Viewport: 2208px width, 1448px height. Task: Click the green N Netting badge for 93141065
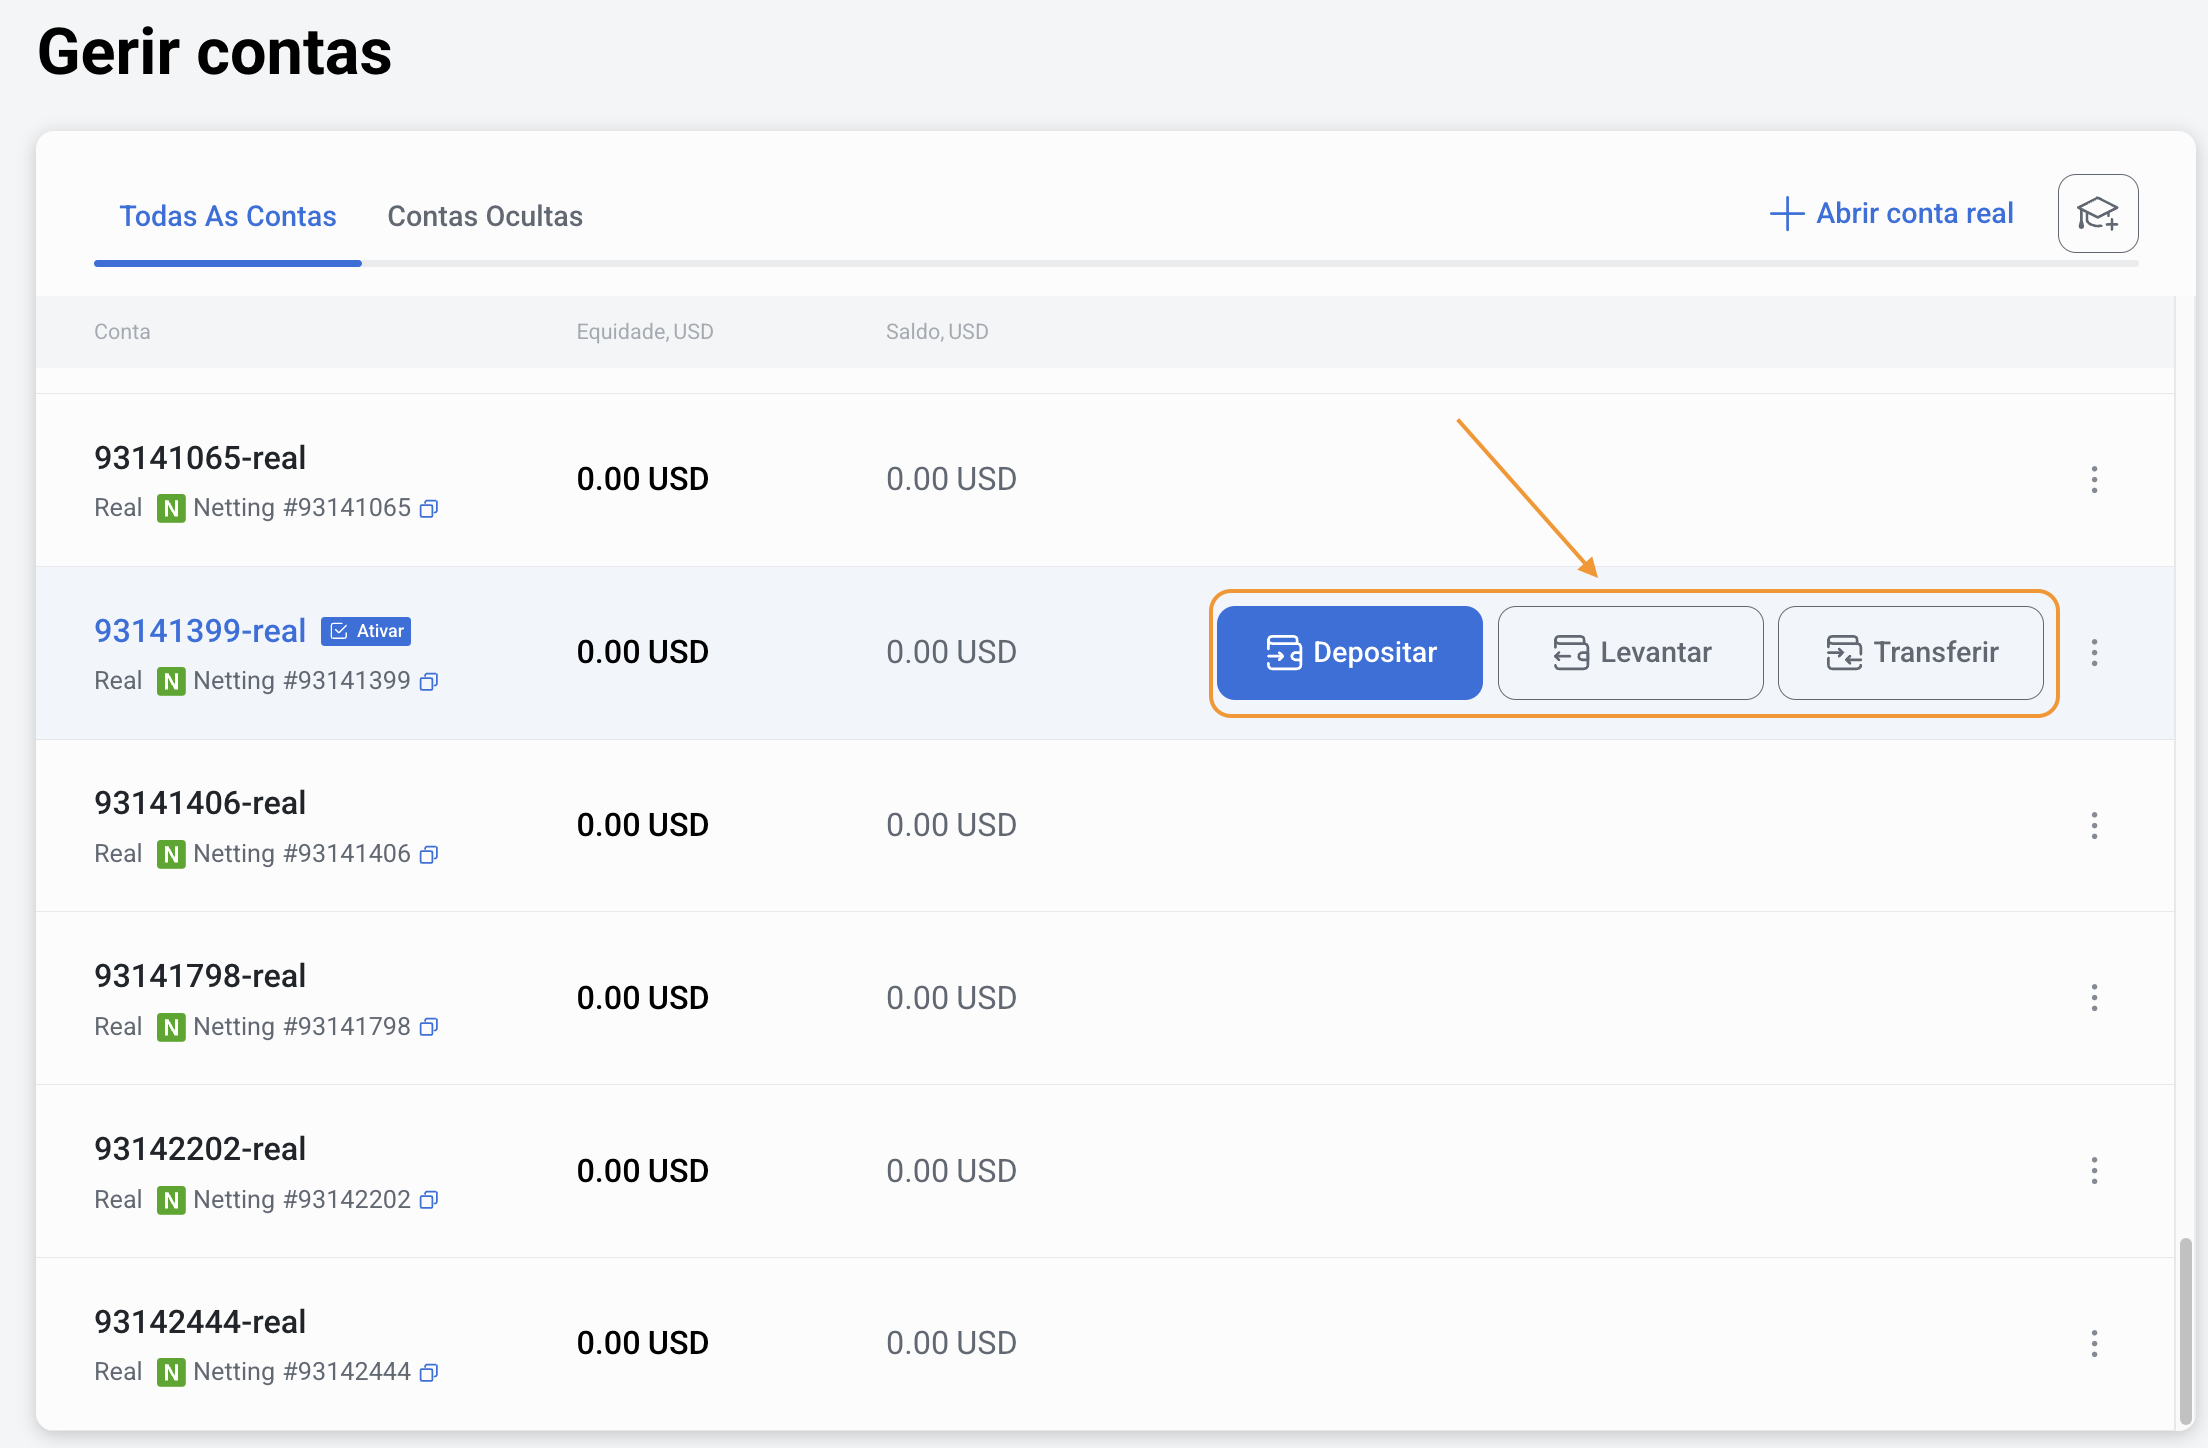point(171,509)
